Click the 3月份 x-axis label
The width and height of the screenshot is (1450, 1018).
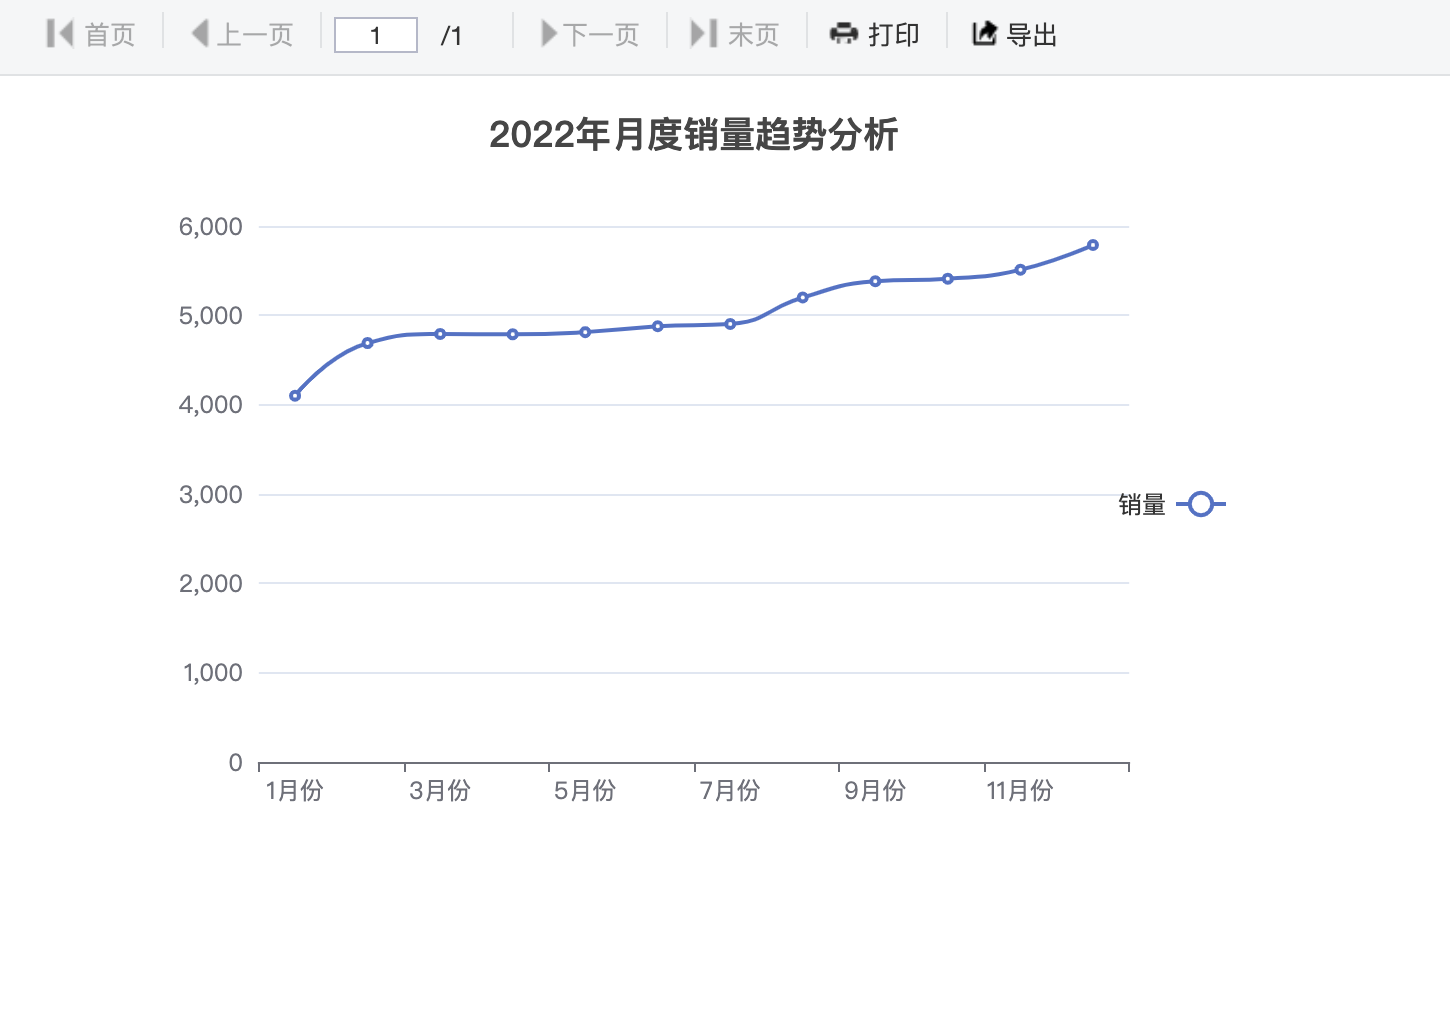tap(440, 791)
